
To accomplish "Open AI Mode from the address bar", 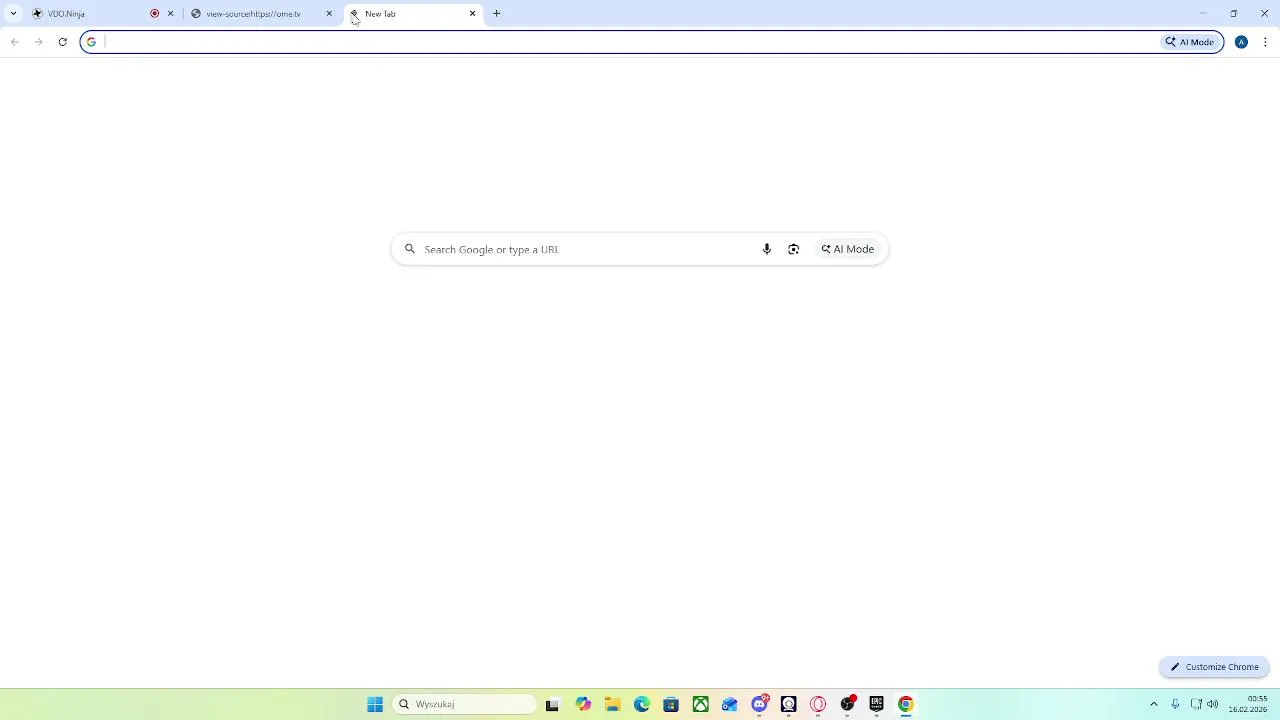I will (x=1190, y=42).
